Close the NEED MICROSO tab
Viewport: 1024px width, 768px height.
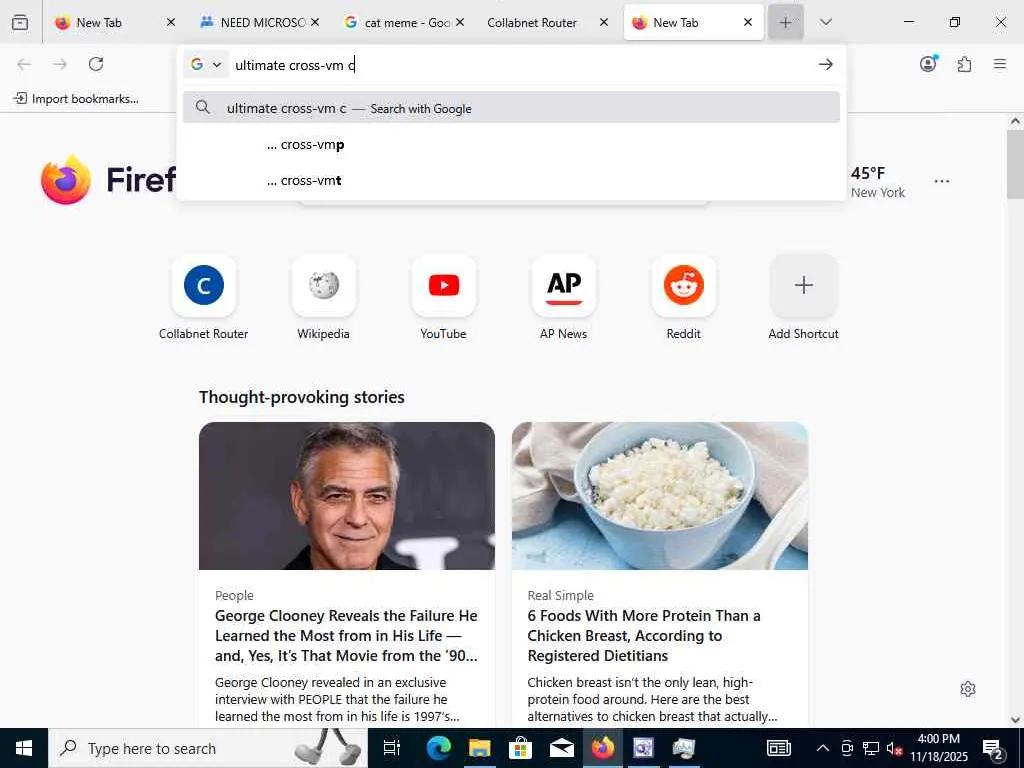point(315,22)
